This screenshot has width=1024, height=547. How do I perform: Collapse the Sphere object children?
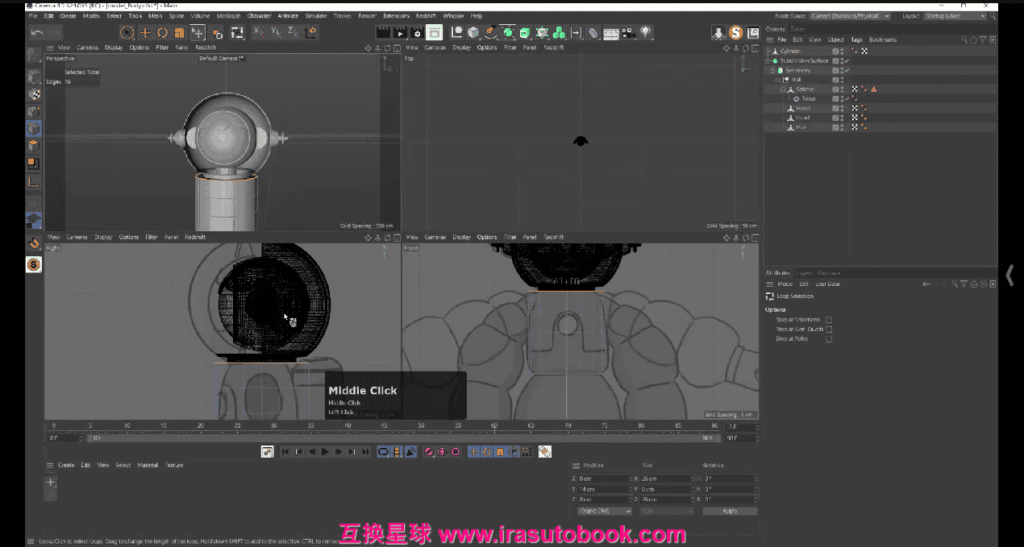coord(783,89)
